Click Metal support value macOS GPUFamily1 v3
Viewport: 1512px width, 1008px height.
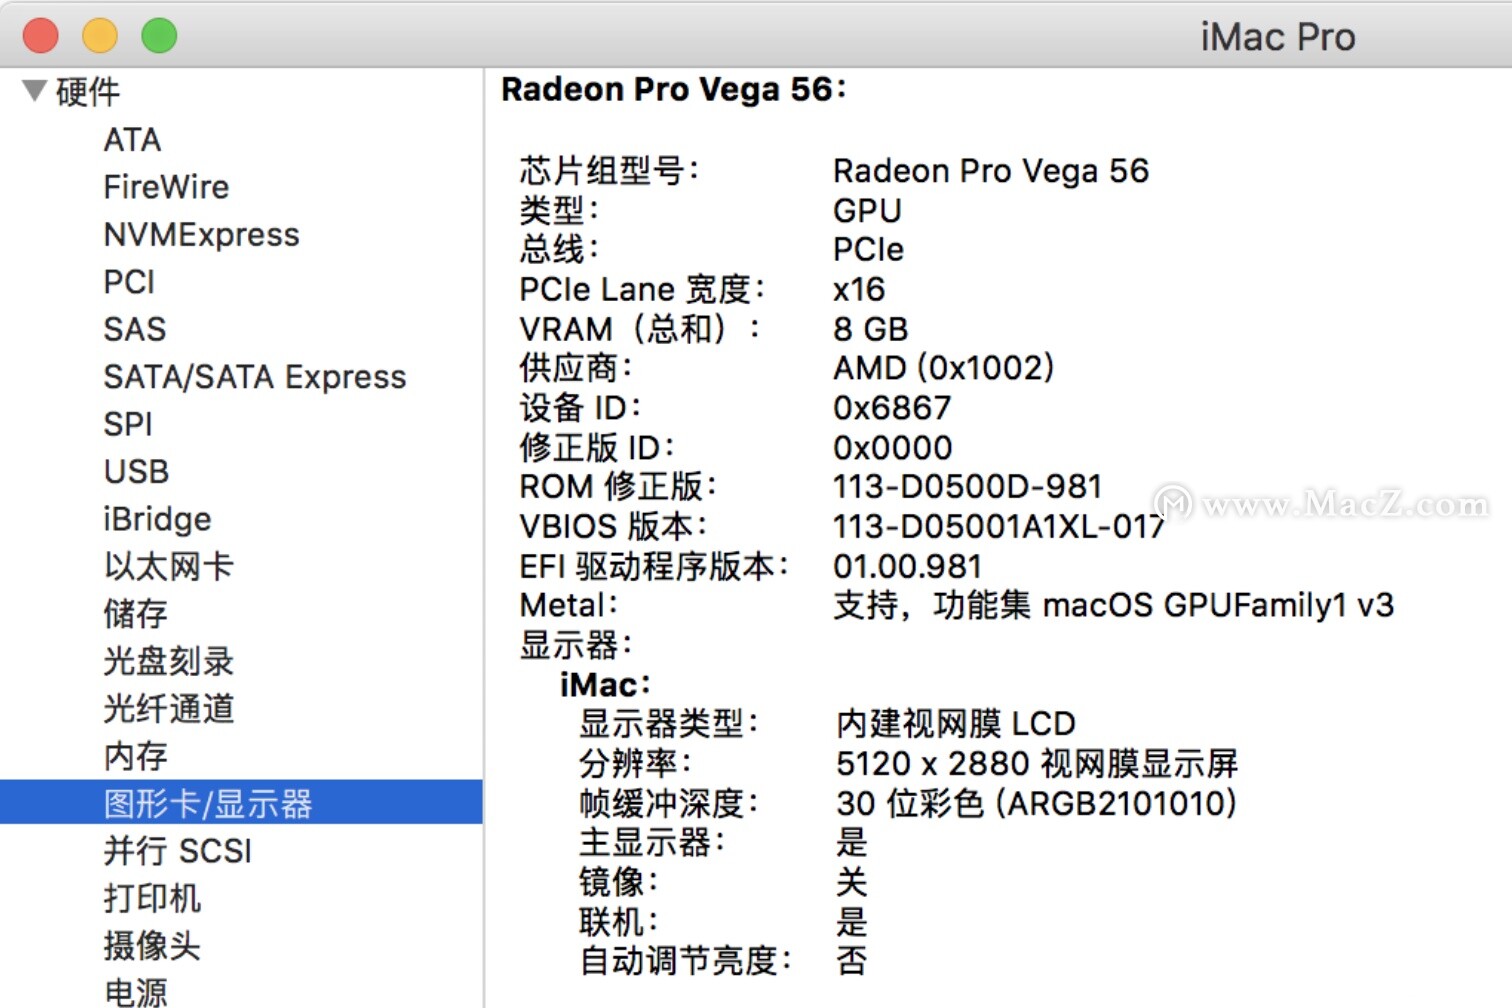point(1114,605)
